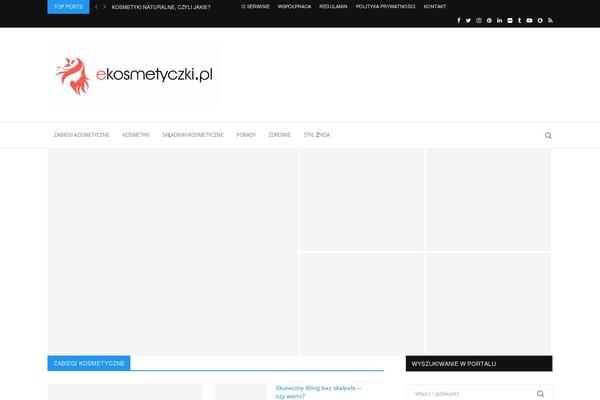Open the YouTube social icon

pyautogui.click(x=529, y=20)
